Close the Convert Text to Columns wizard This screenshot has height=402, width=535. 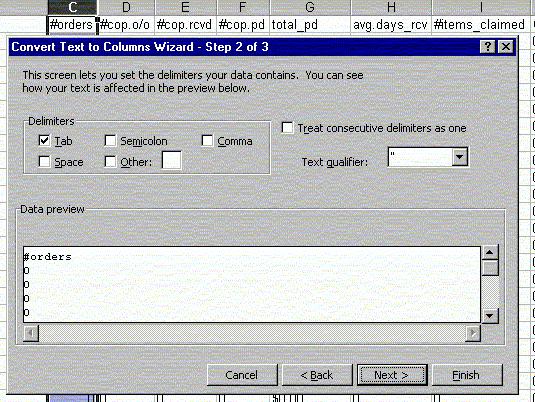point(506,47)
